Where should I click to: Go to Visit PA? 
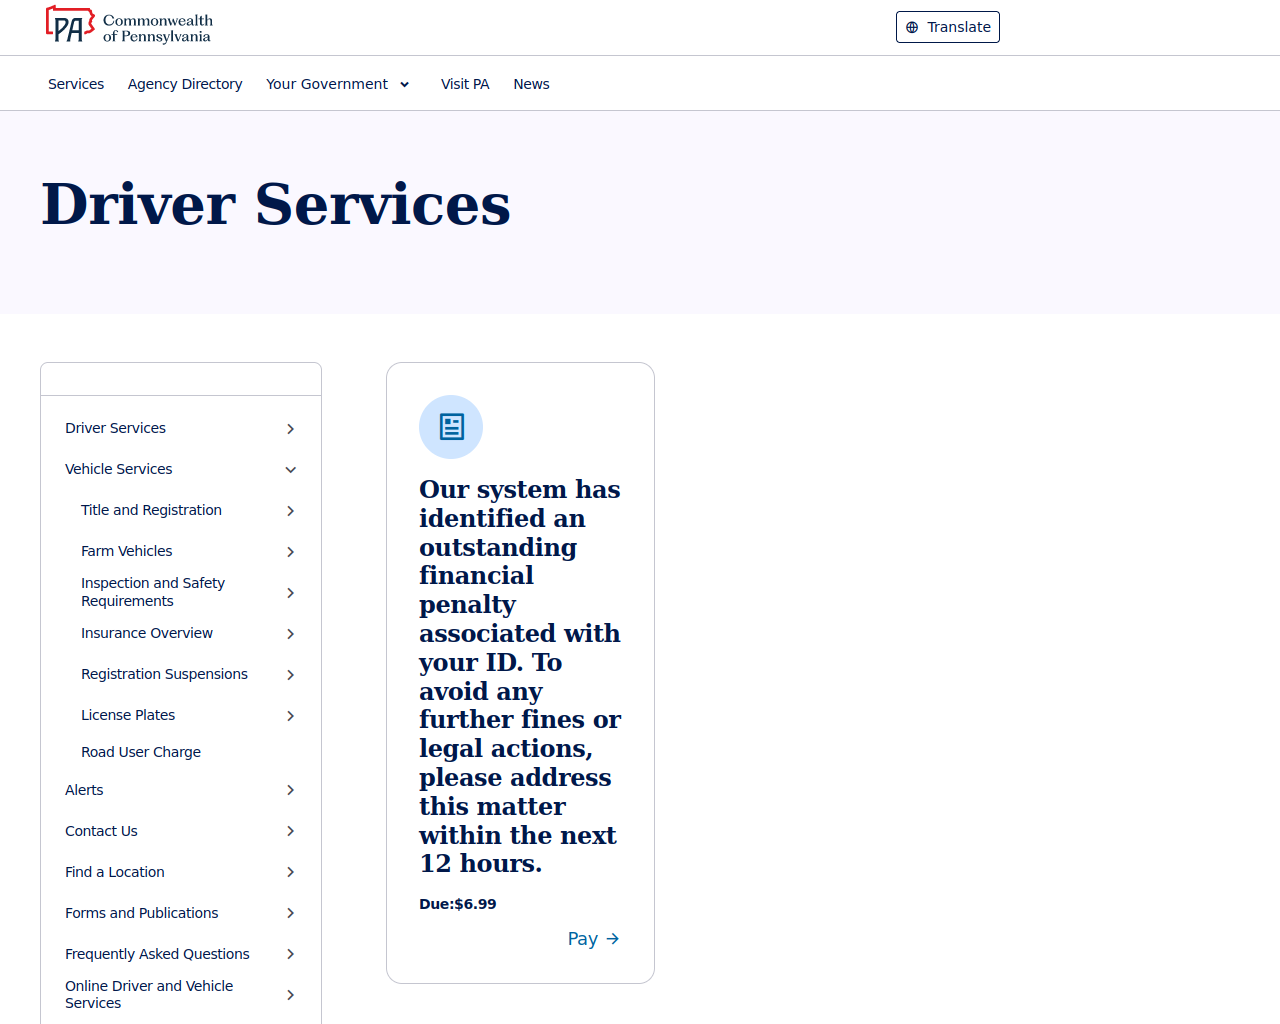tap(465, 84)
